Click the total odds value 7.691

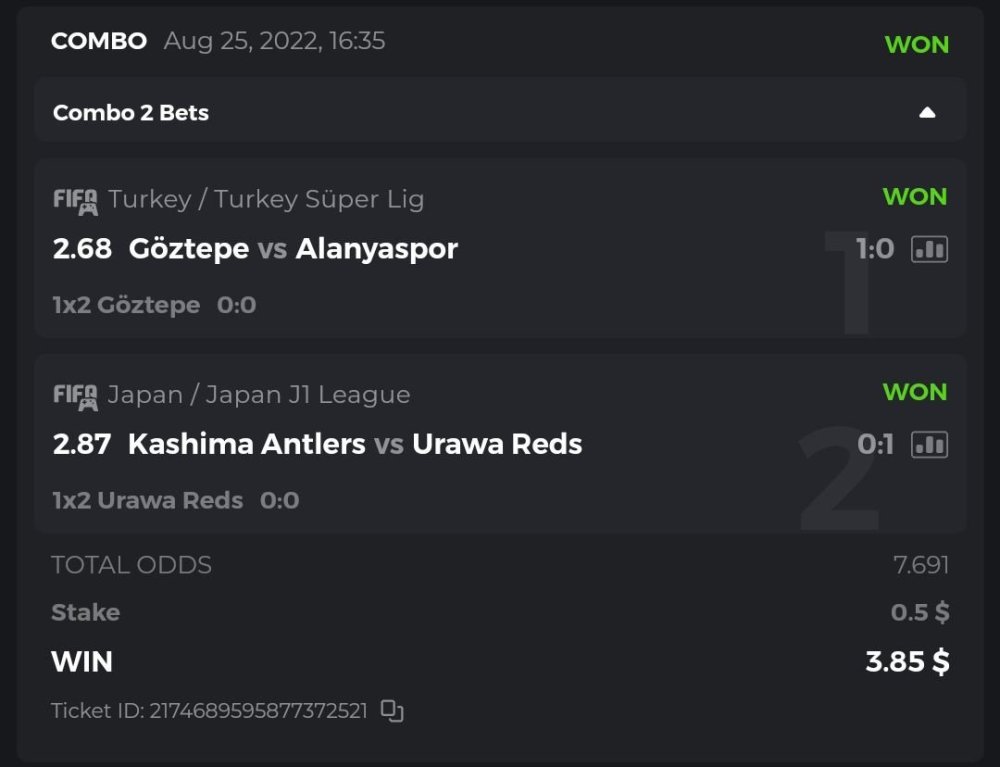pyautogui.click(x=920, y=565)
